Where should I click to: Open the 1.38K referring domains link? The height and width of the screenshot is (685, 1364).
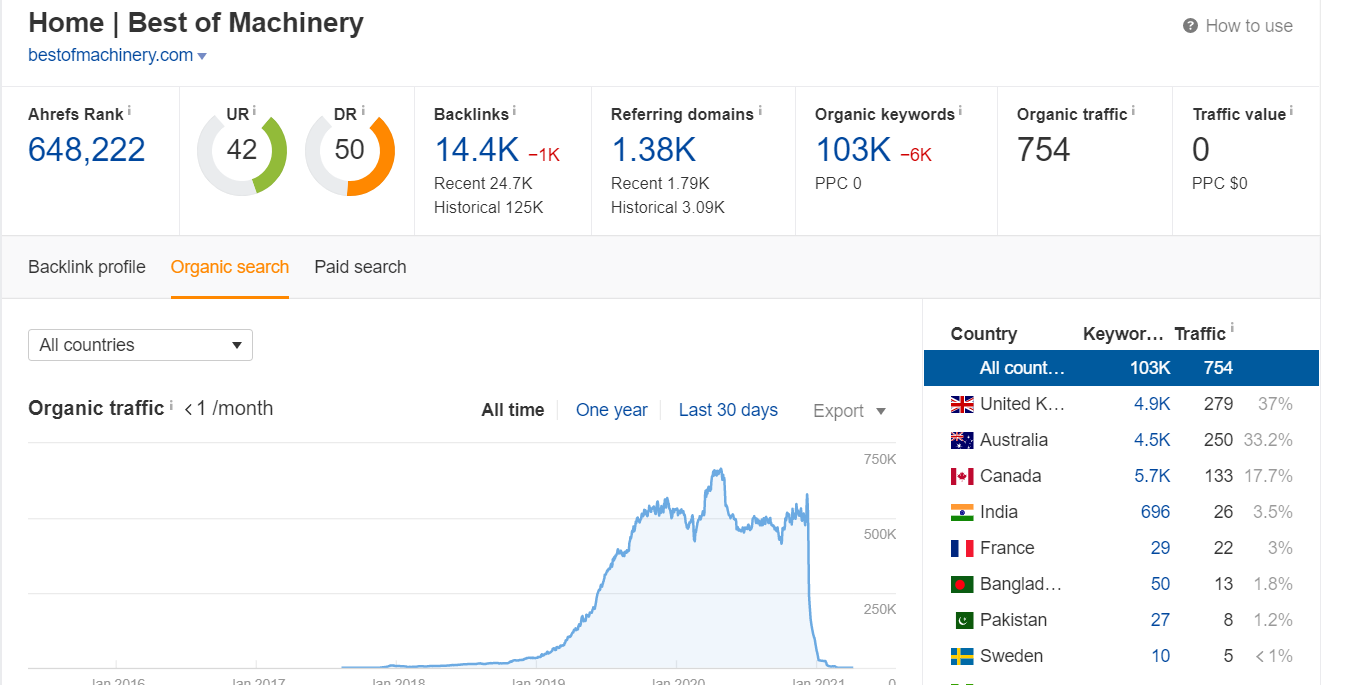tap(653, 150)
